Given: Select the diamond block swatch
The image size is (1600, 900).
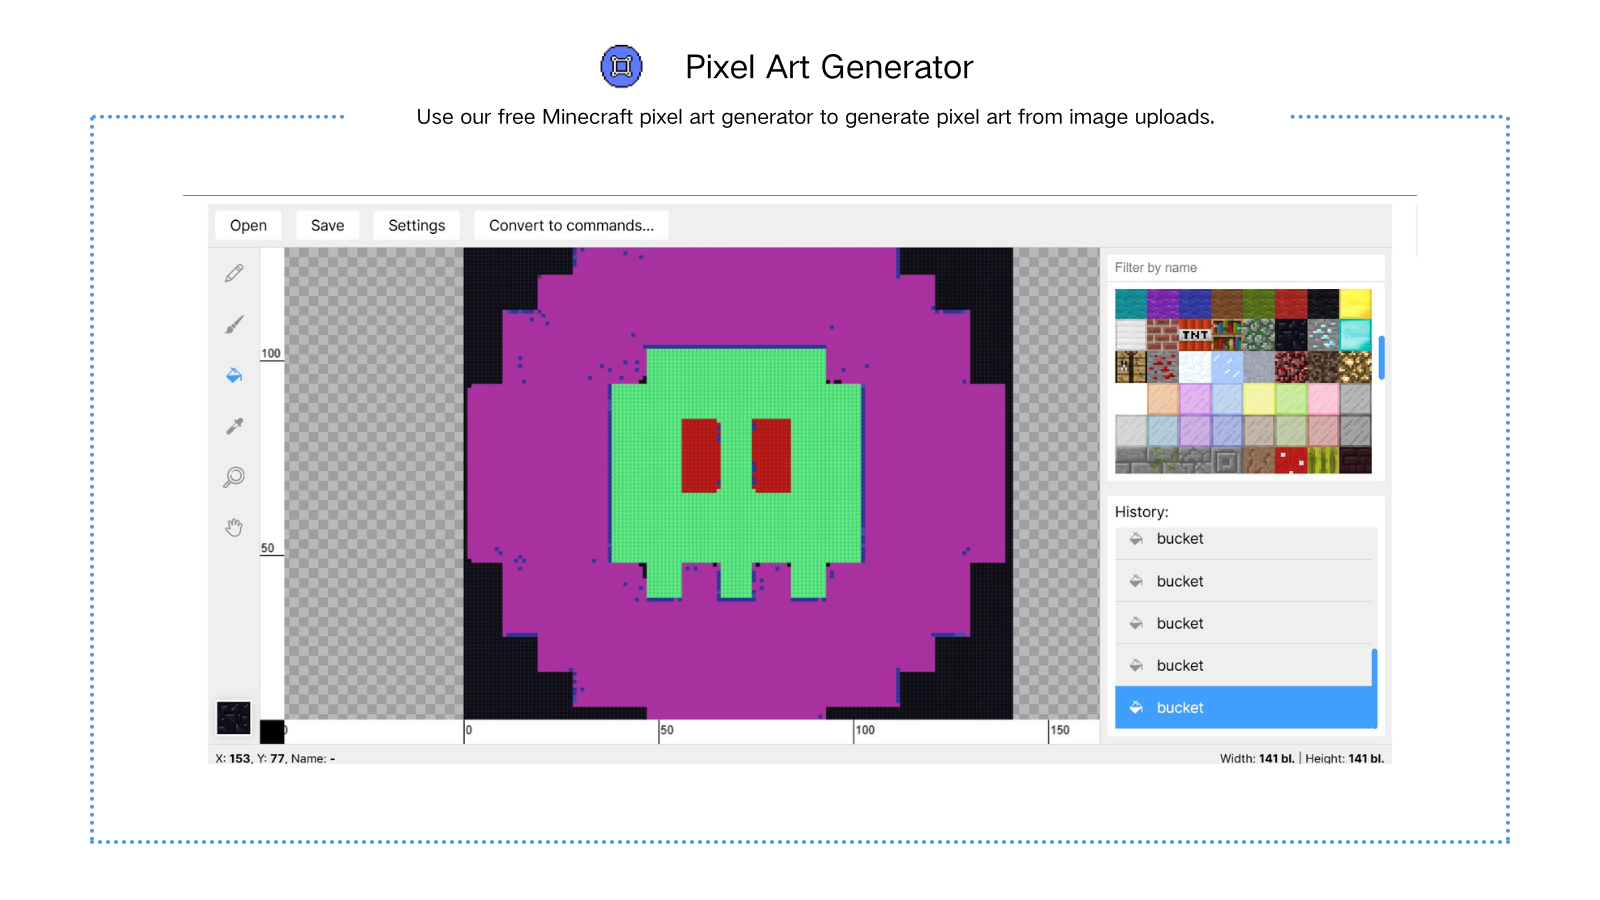Looking at the screenshot, I should tap(1355, 335).
